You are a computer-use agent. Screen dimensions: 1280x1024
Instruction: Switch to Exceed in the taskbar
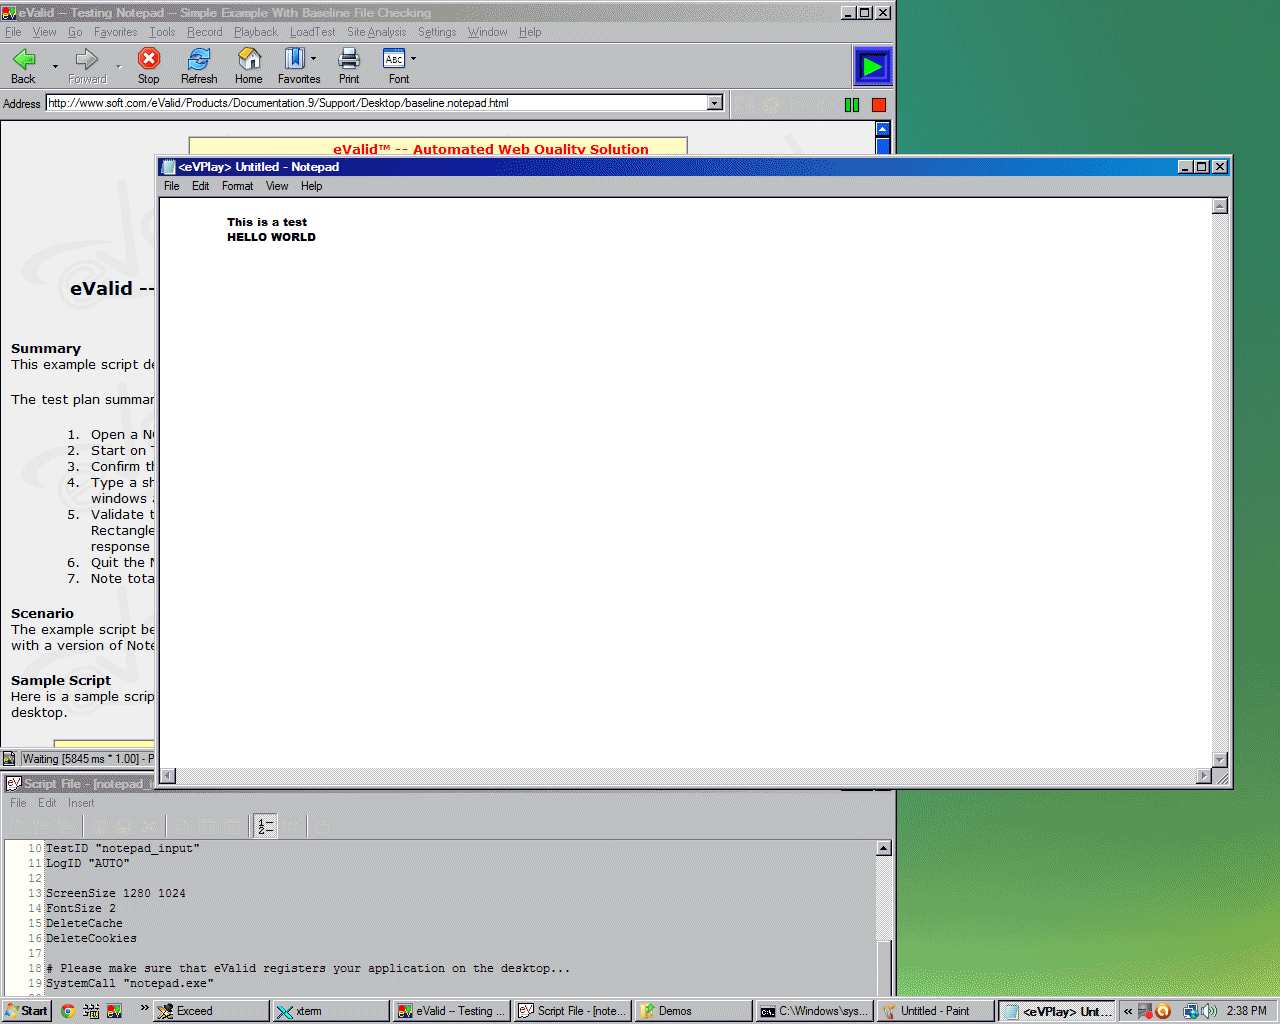[212, 1011]
